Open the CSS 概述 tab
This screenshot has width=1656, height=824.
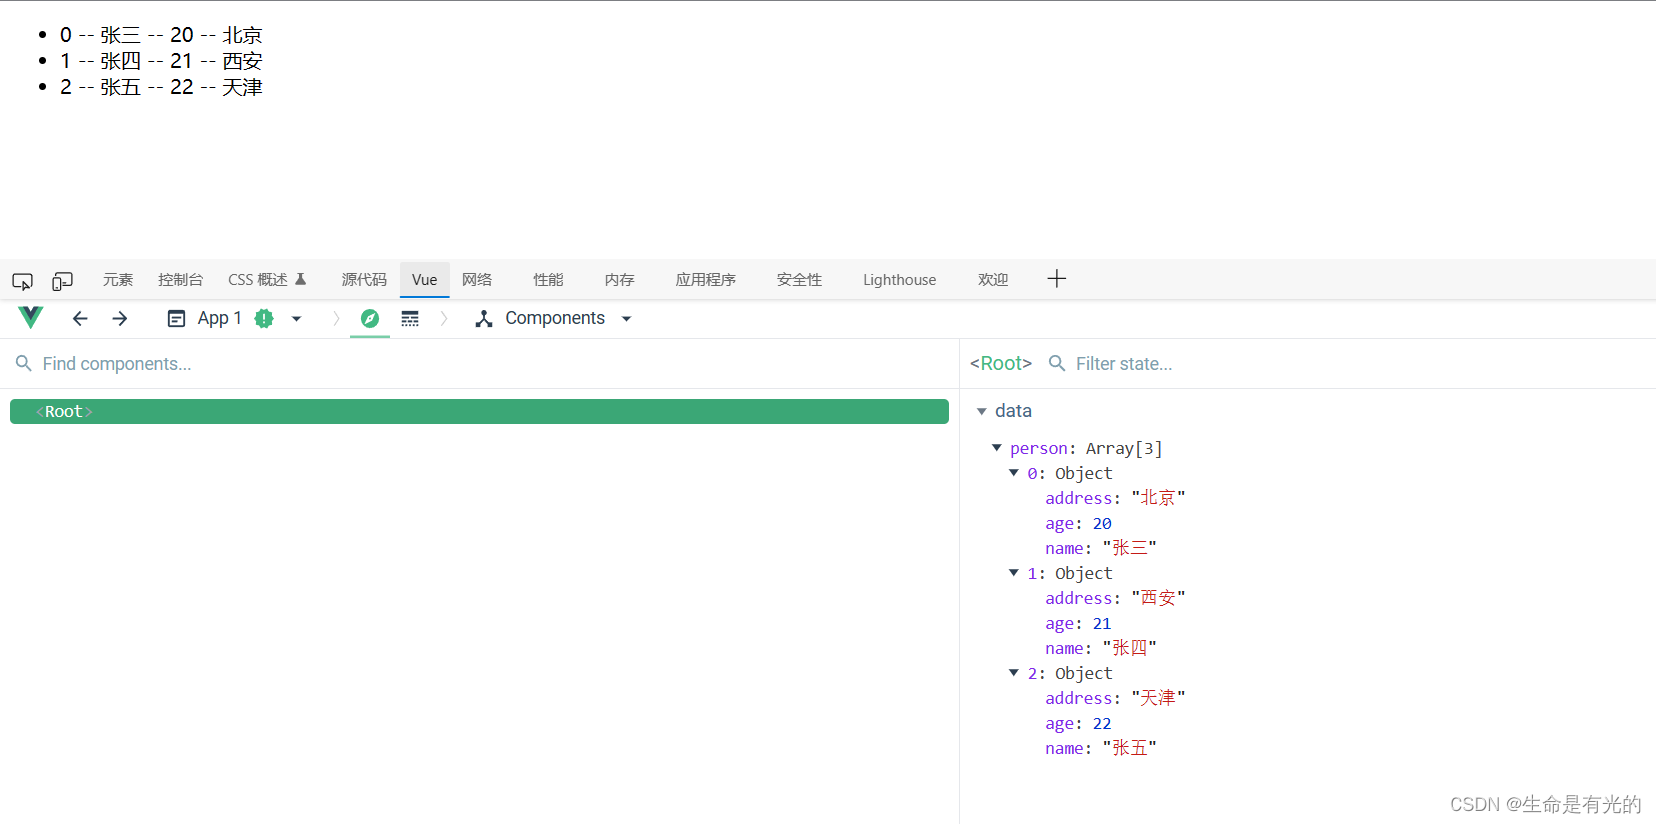258,280
